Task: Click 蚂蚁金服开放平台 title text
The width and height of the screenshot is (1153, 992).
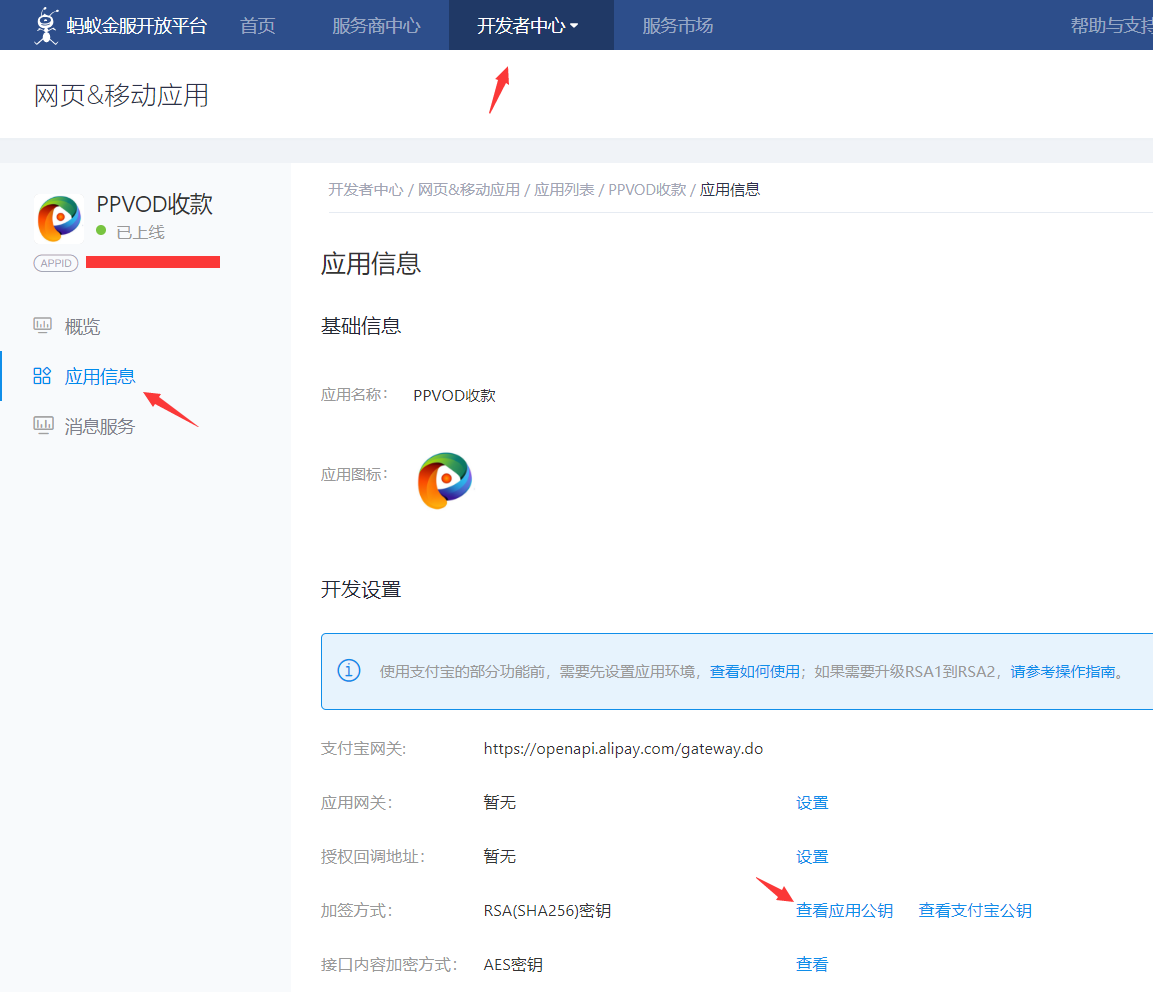Action: 137,26
